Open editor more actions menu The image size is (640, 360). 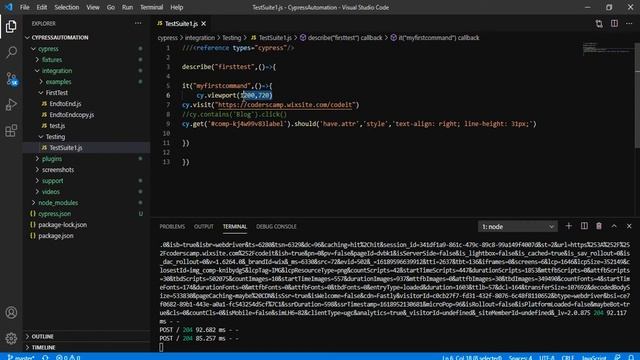629,24
